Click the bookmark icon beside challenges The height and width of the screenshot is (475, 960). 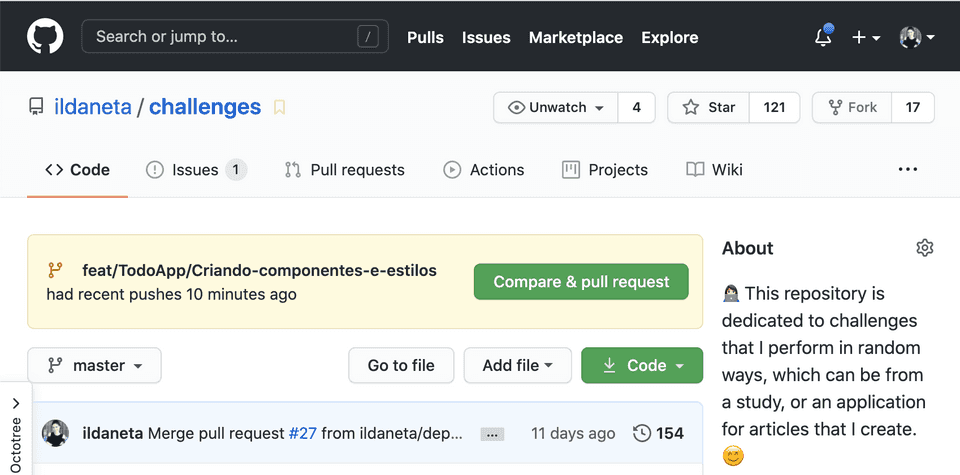tap(280, 108)
